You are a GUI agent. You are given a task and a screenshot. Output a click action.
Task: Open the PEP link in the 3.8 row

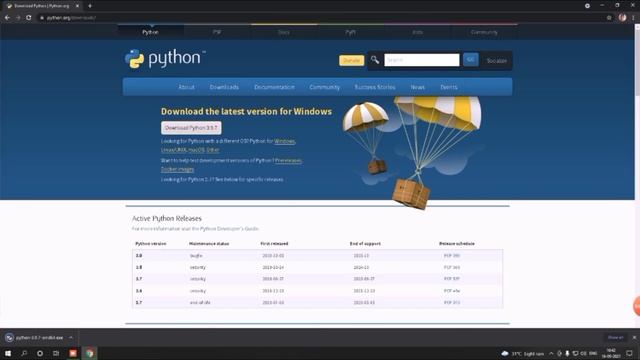coord(451,267)
